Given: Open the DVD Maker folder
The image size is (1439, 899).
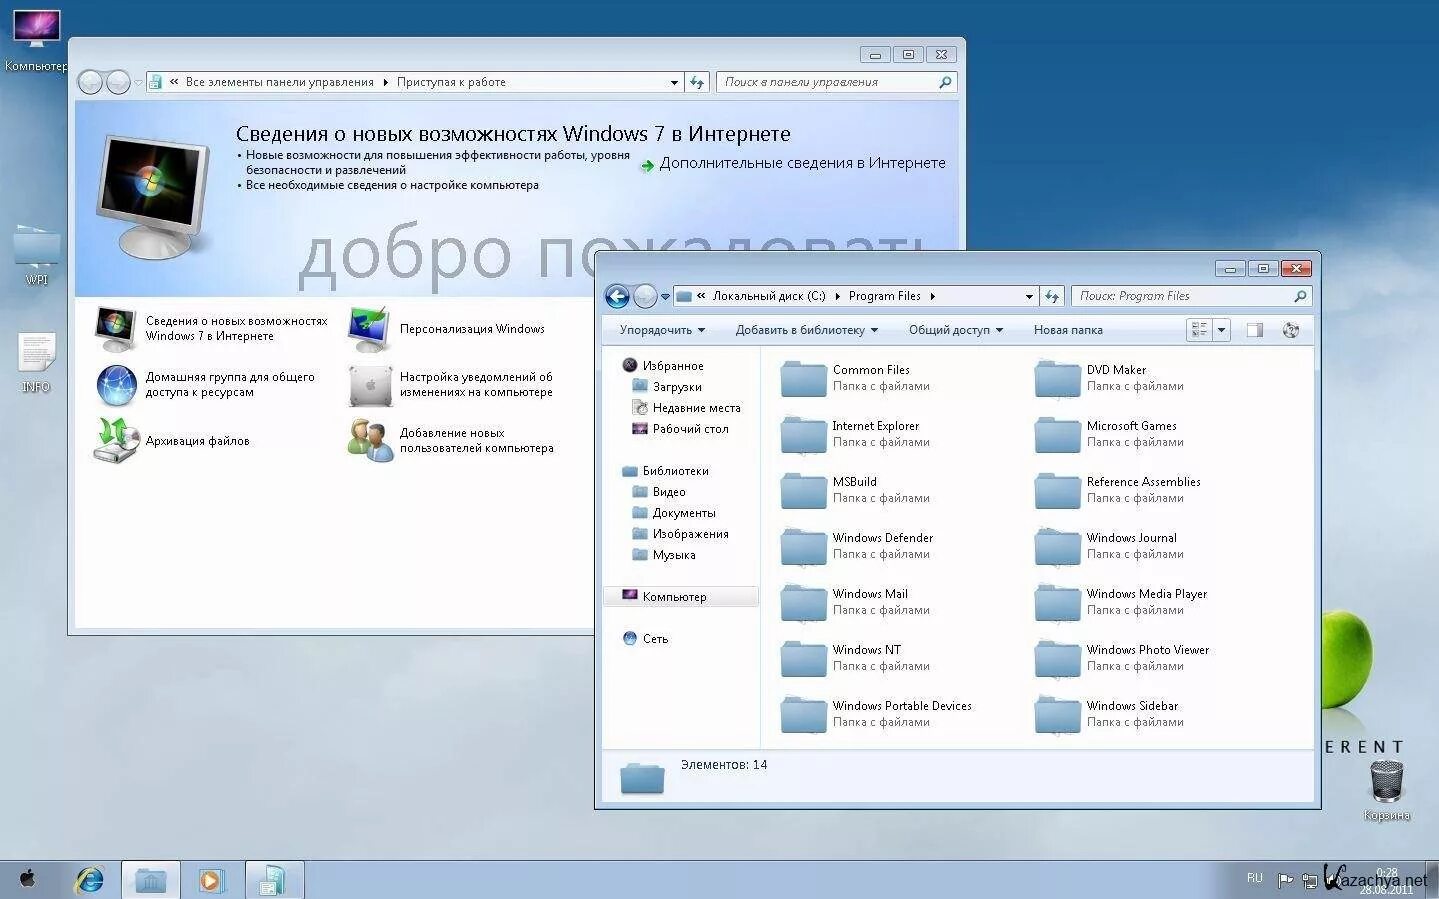Looking at the screenshot, I should [x=1110, y=378].
